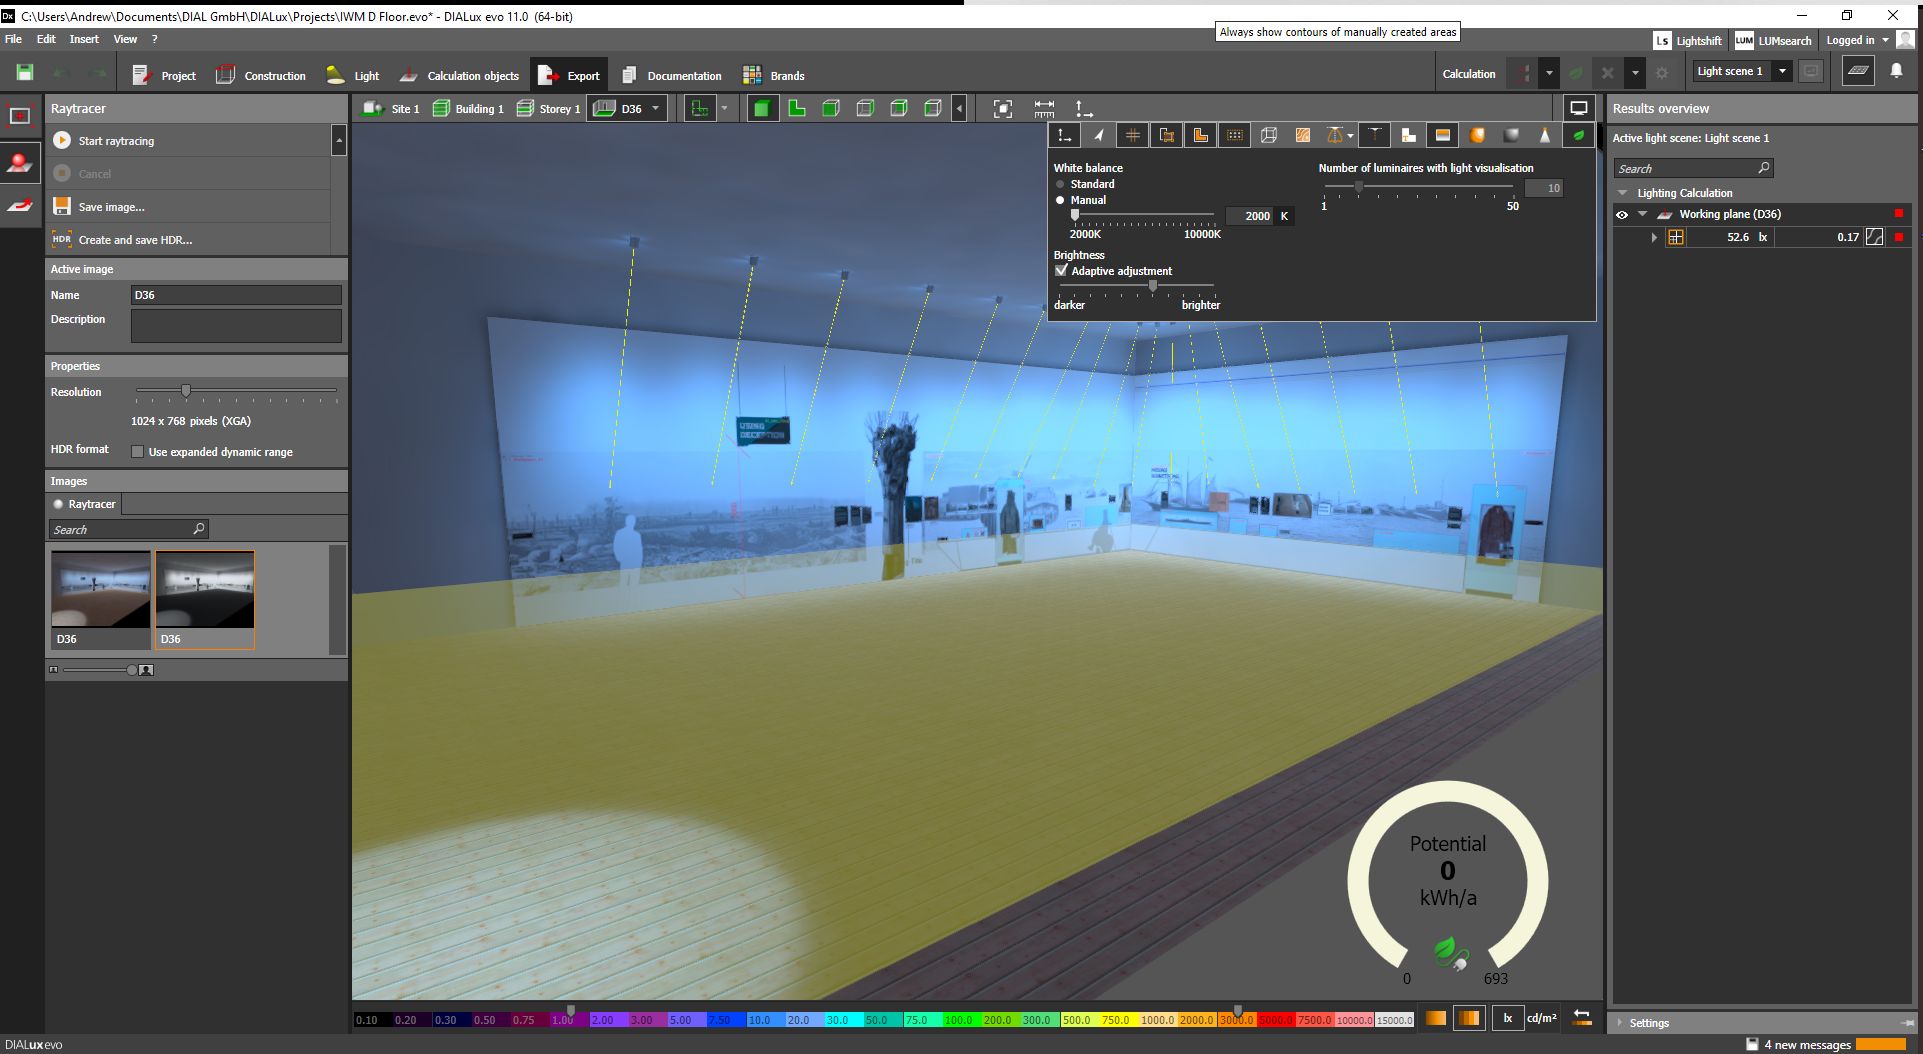Open the Insert menu

point(84,39)
